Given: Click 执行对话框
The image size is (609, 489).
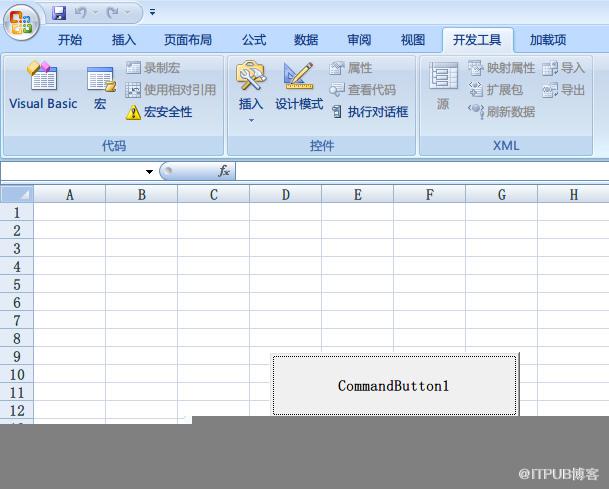Looking at the screenshot, I should [370, 112].
